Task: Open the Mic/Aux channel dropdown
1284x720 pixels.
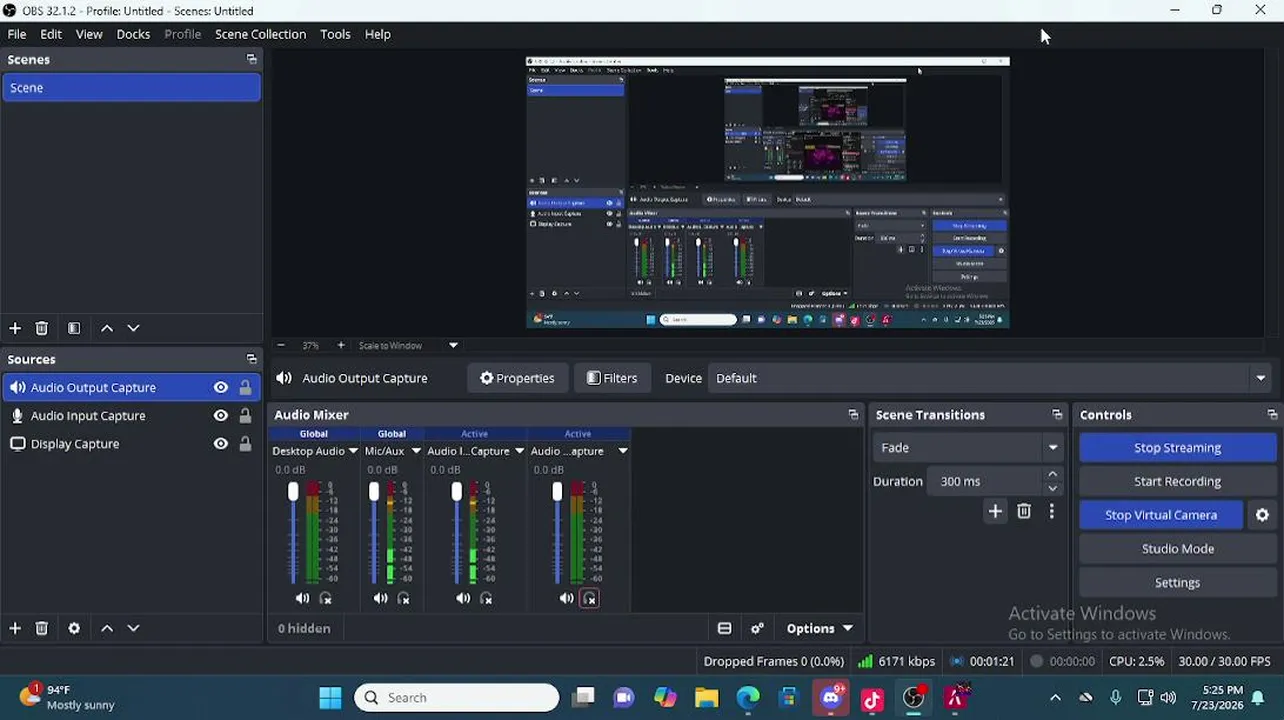Action: (x=416, y=451)
